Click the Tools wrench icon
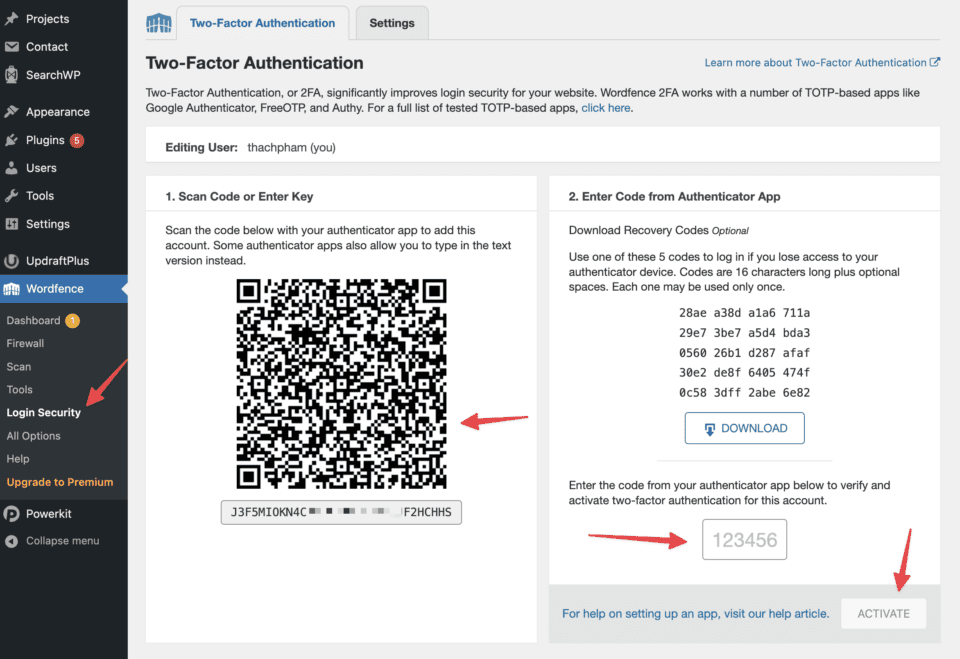 coord(11,196)
